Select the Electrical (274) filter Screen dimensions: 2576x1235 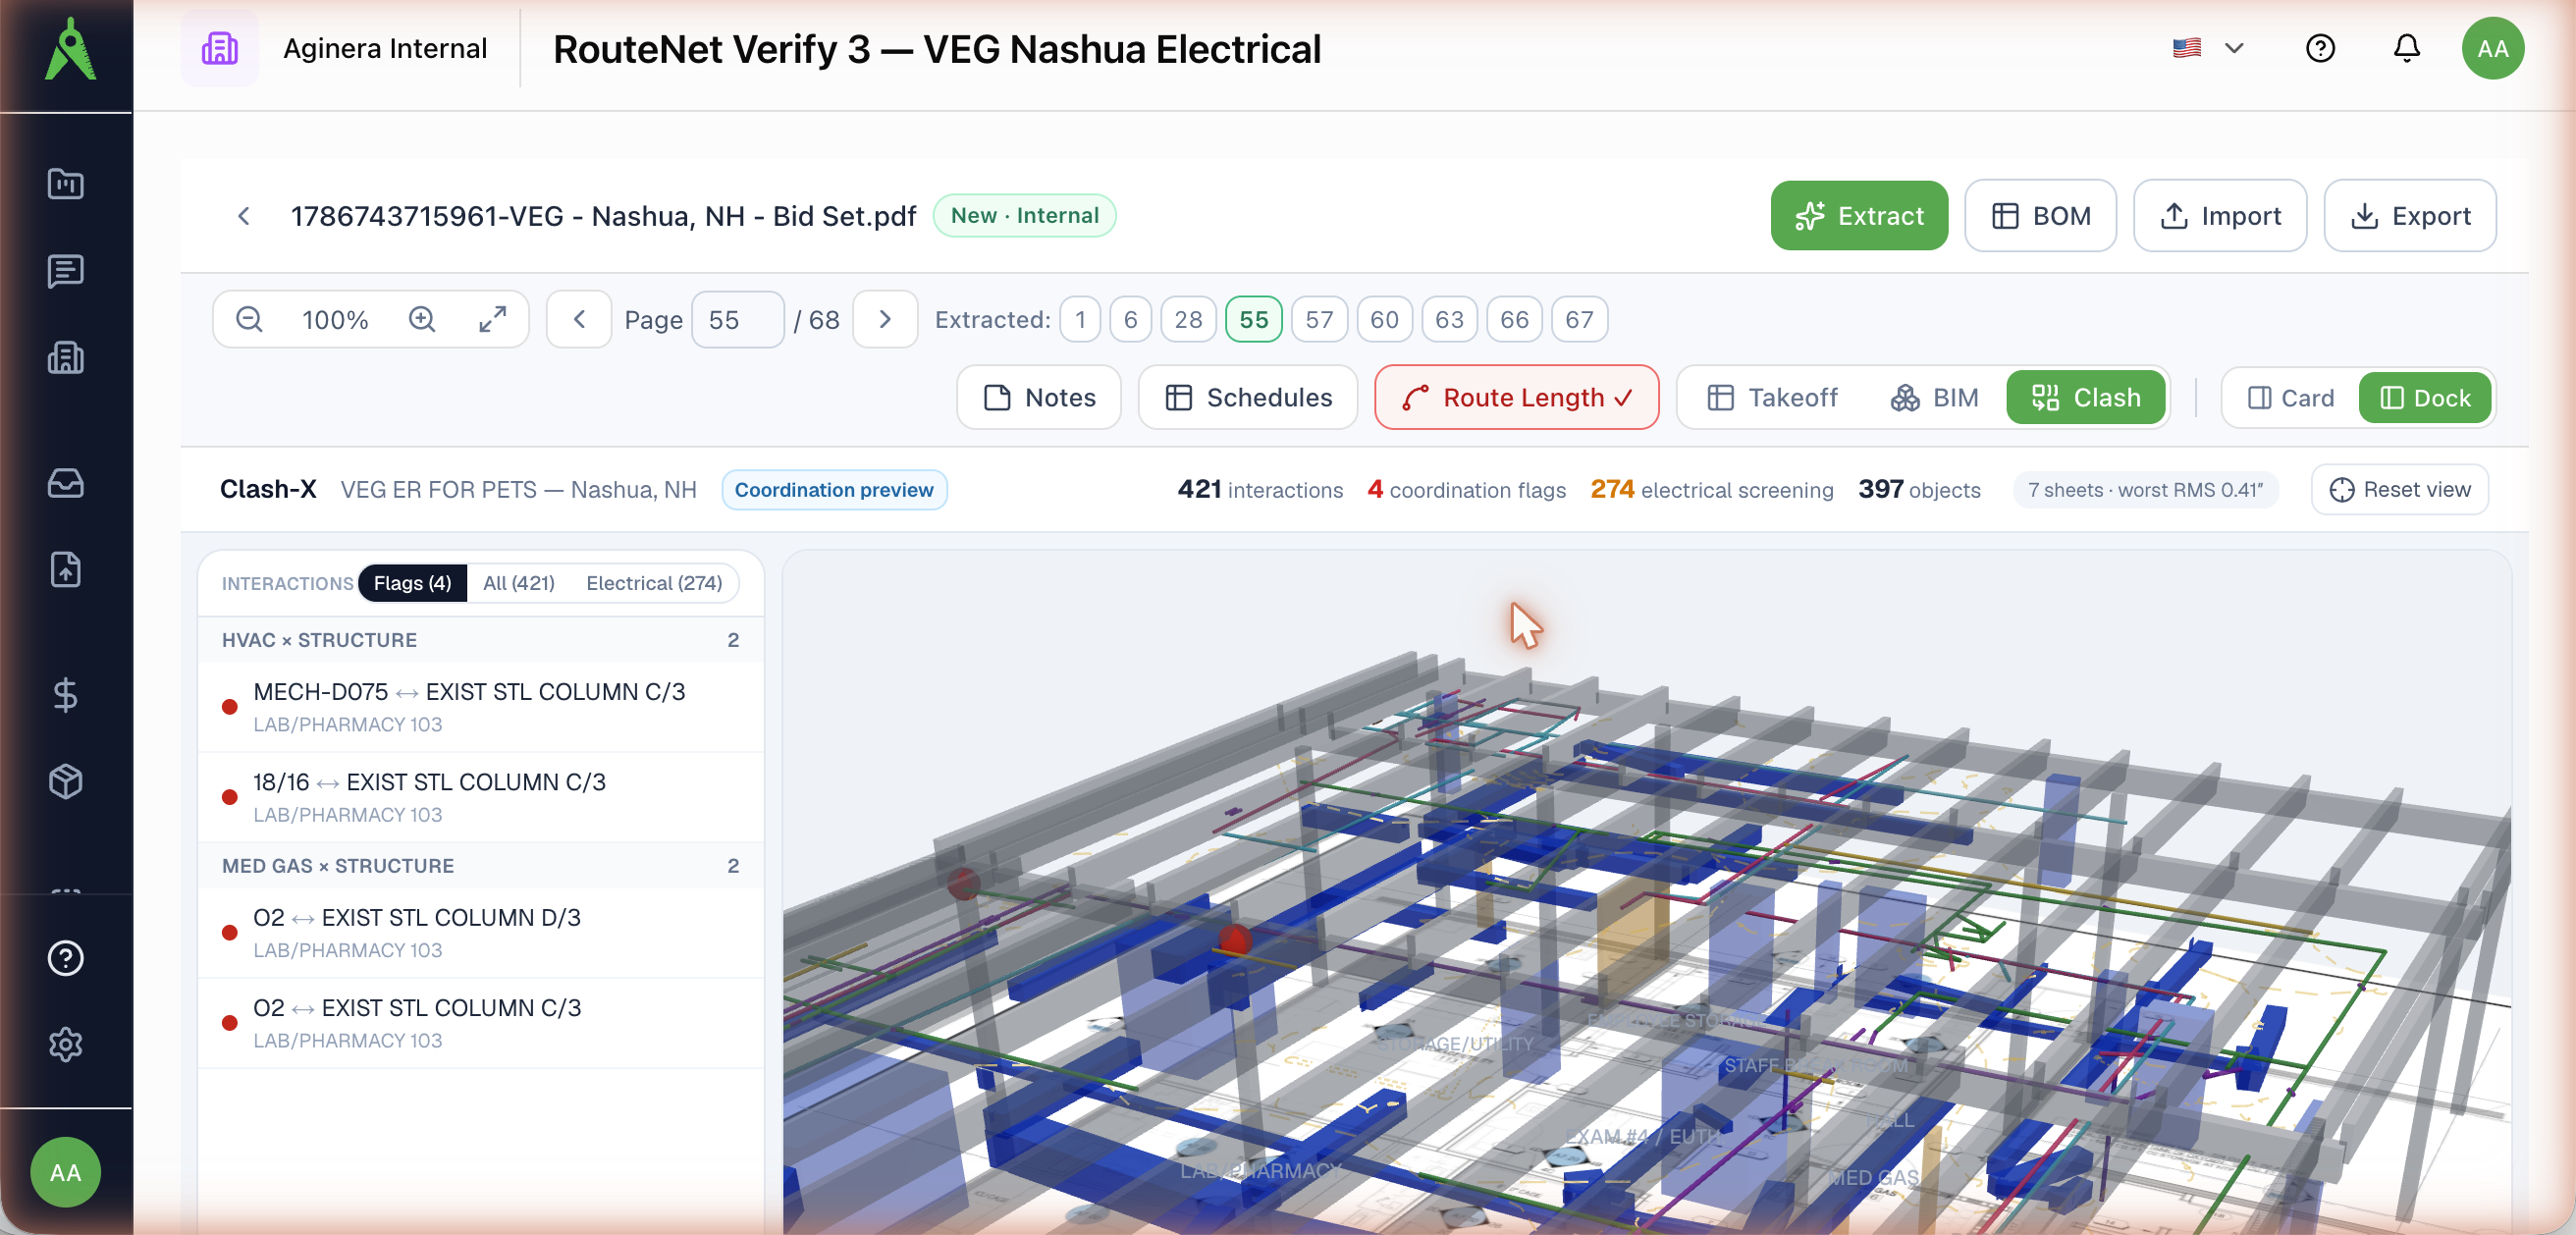point(654,583)
